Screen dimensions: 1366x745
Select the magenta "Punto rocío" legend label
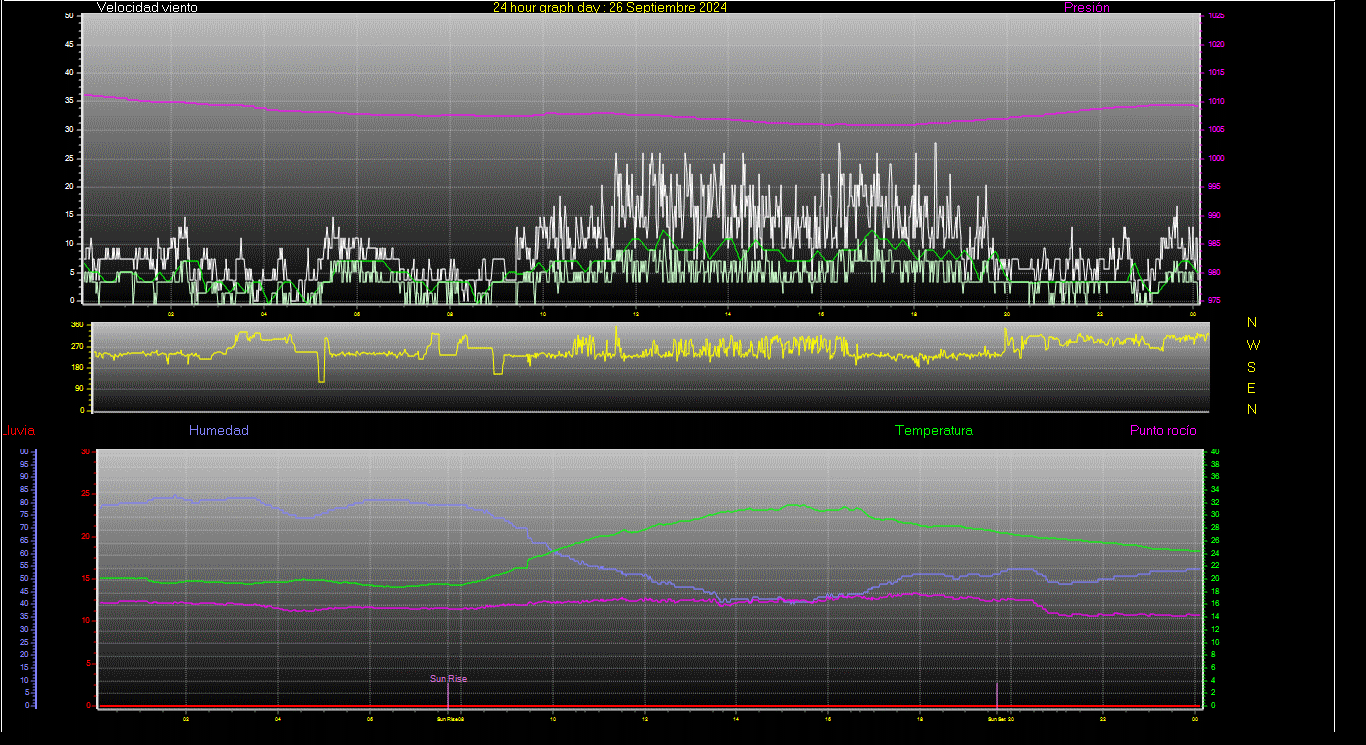click(1163, 431)
